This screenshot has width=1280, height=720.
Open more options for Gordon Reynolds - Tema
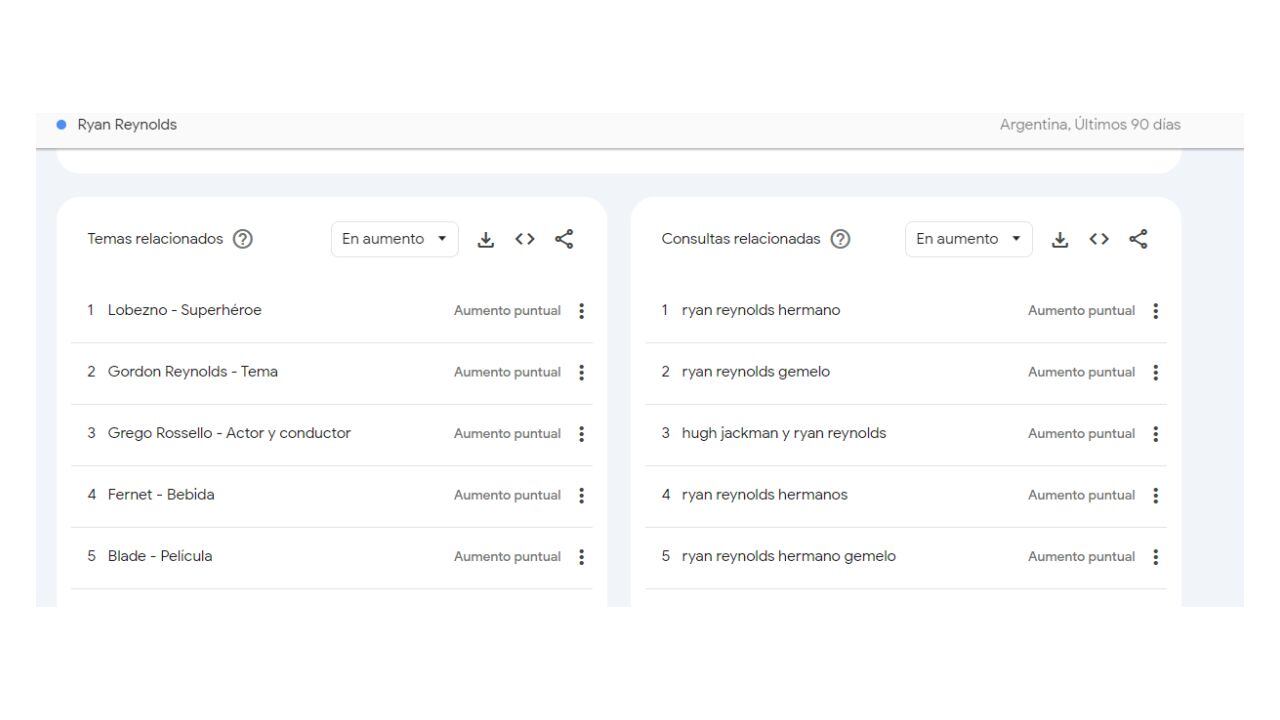582,372
